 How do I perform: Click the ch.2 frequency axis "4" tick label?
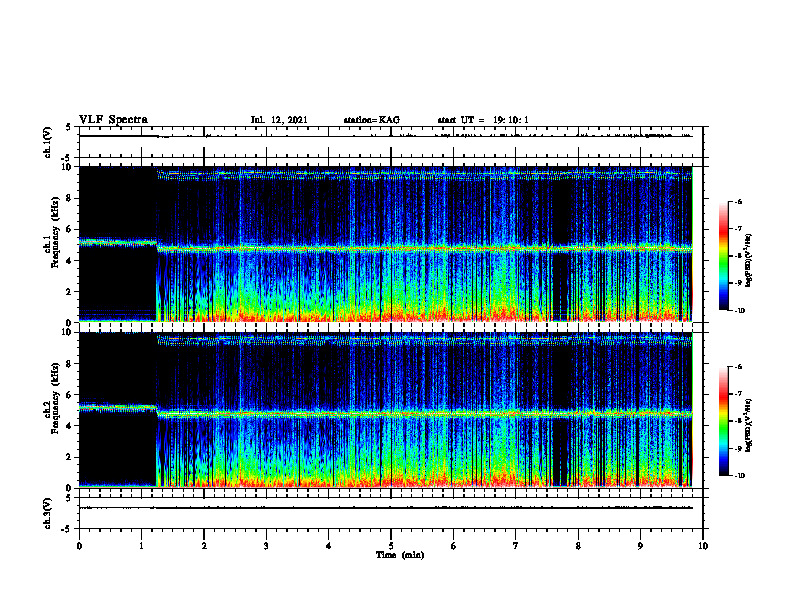point(71,426)
